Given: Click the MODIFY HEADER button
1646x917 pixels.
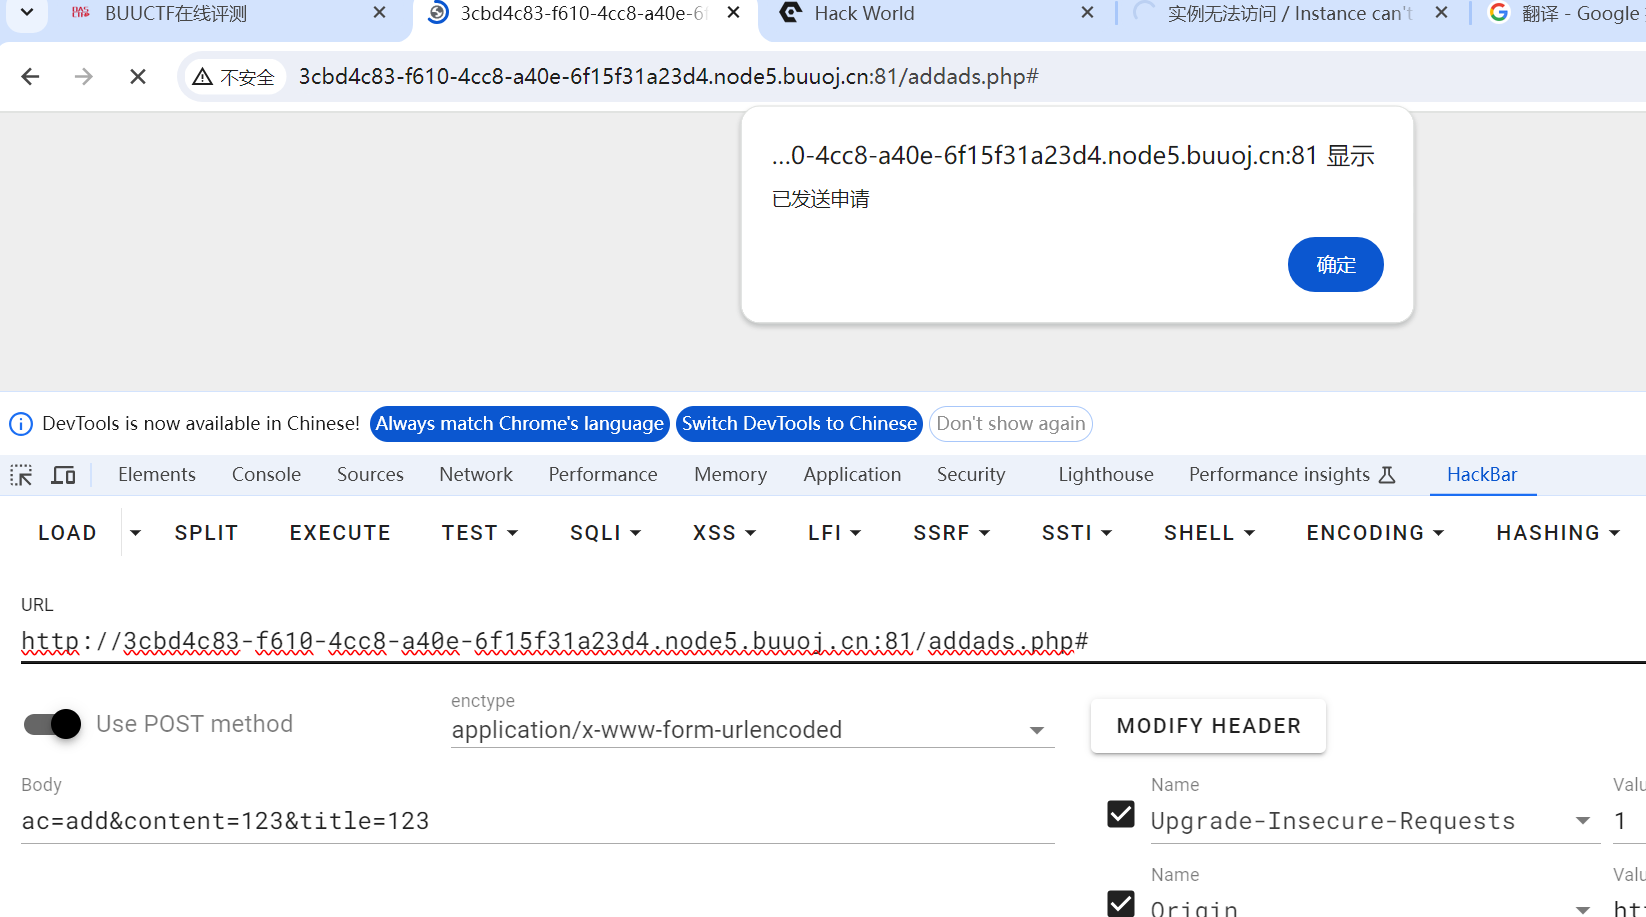Looking at the screenshot, I should coord(1208,726).
